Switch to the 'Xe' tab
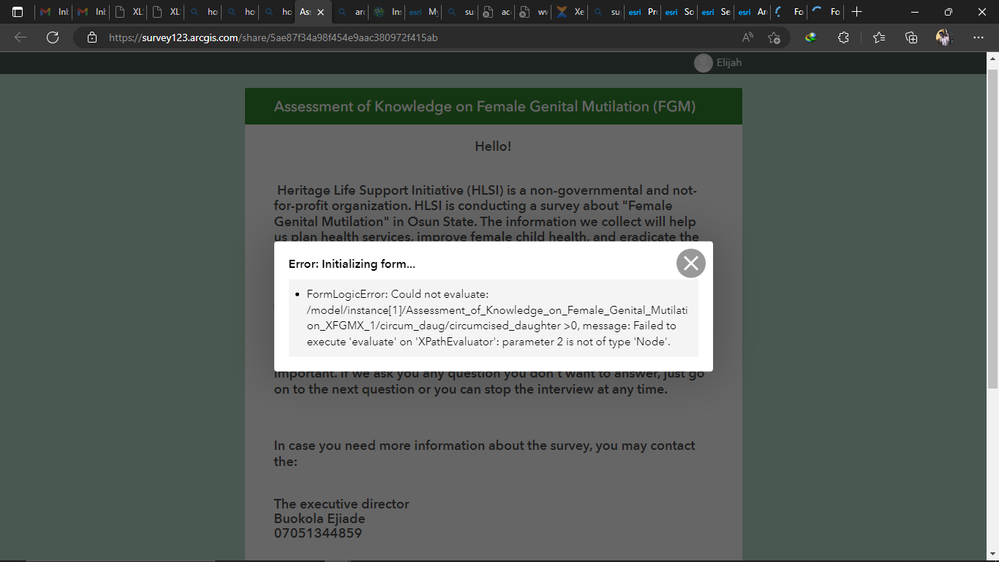 coord(571,11)
